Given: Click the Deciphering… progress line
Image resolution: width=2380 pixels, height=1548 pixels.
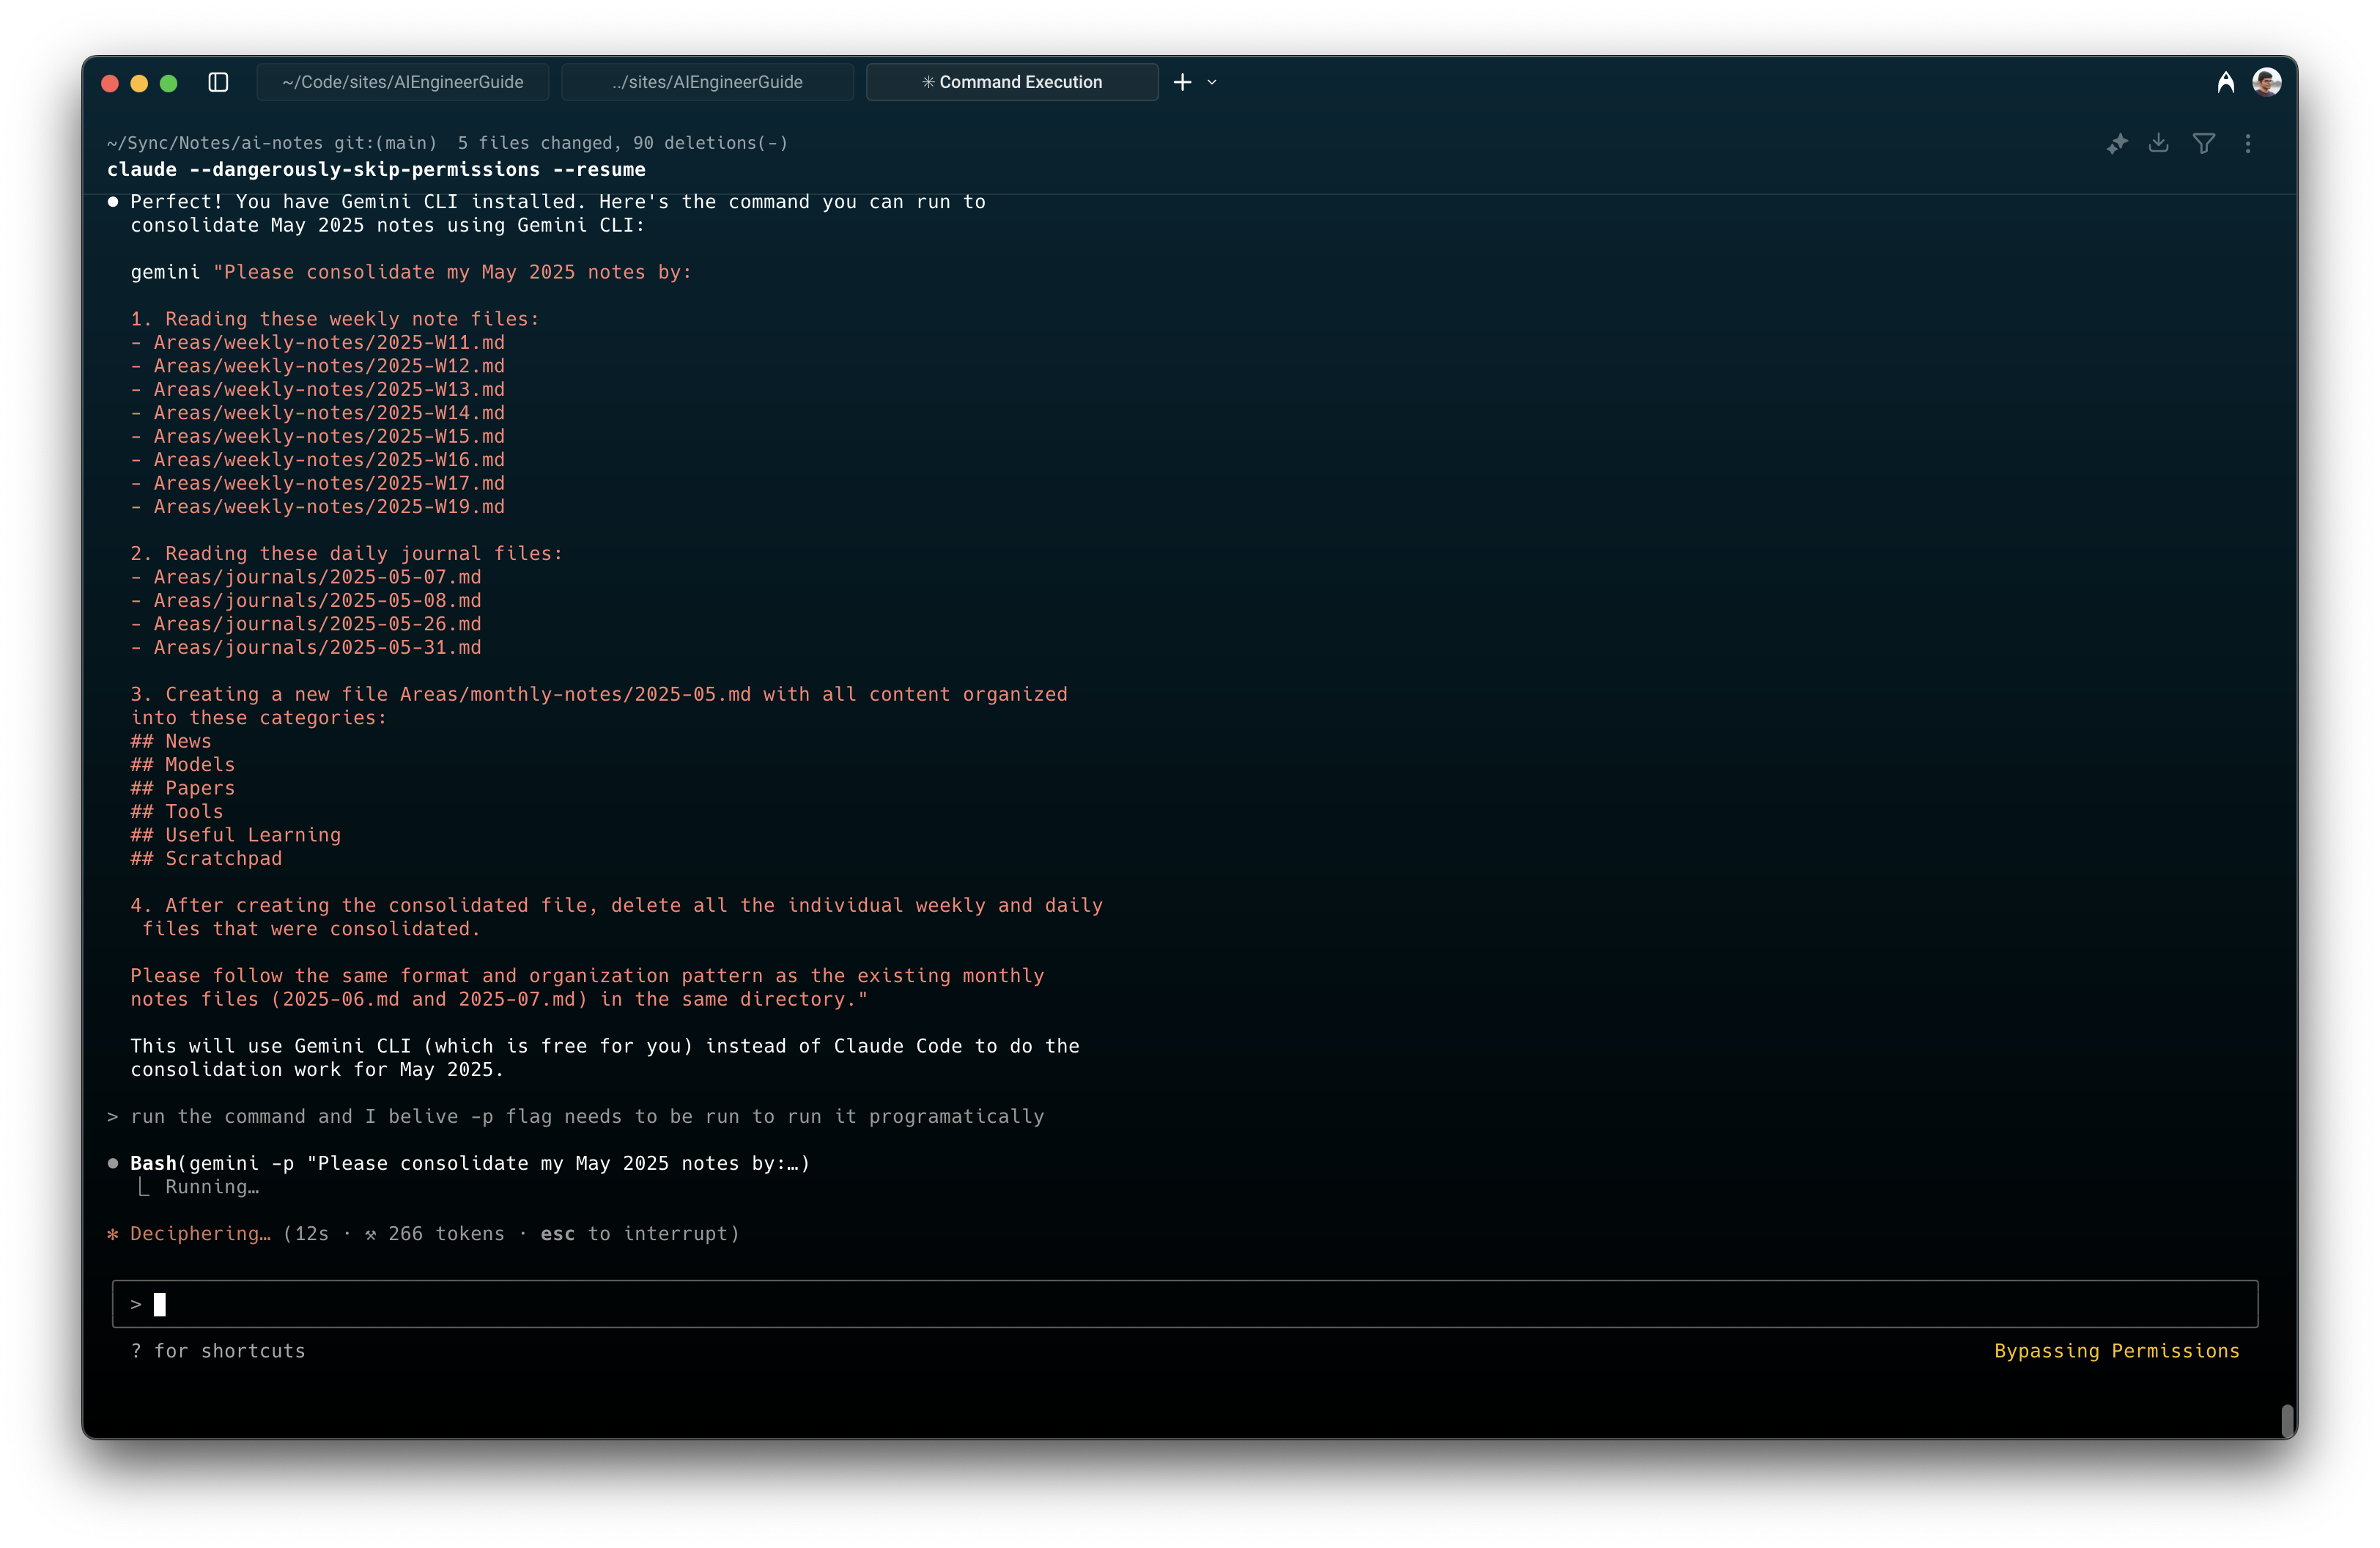Looking at the screenshot, I should click(x=424, y=1234).
